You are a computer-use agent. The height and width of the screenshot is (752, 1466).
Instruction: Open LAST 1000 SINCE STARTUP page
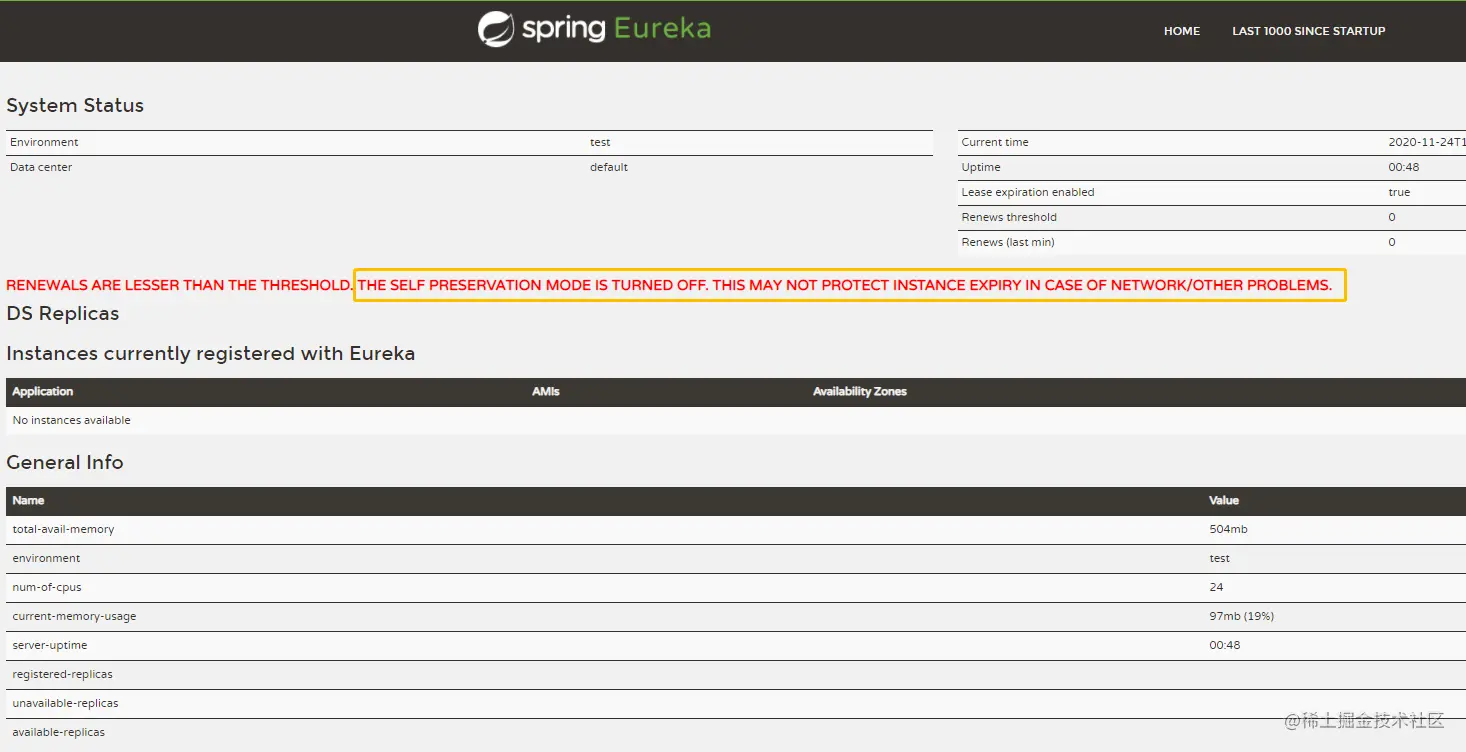(1308, 31)
